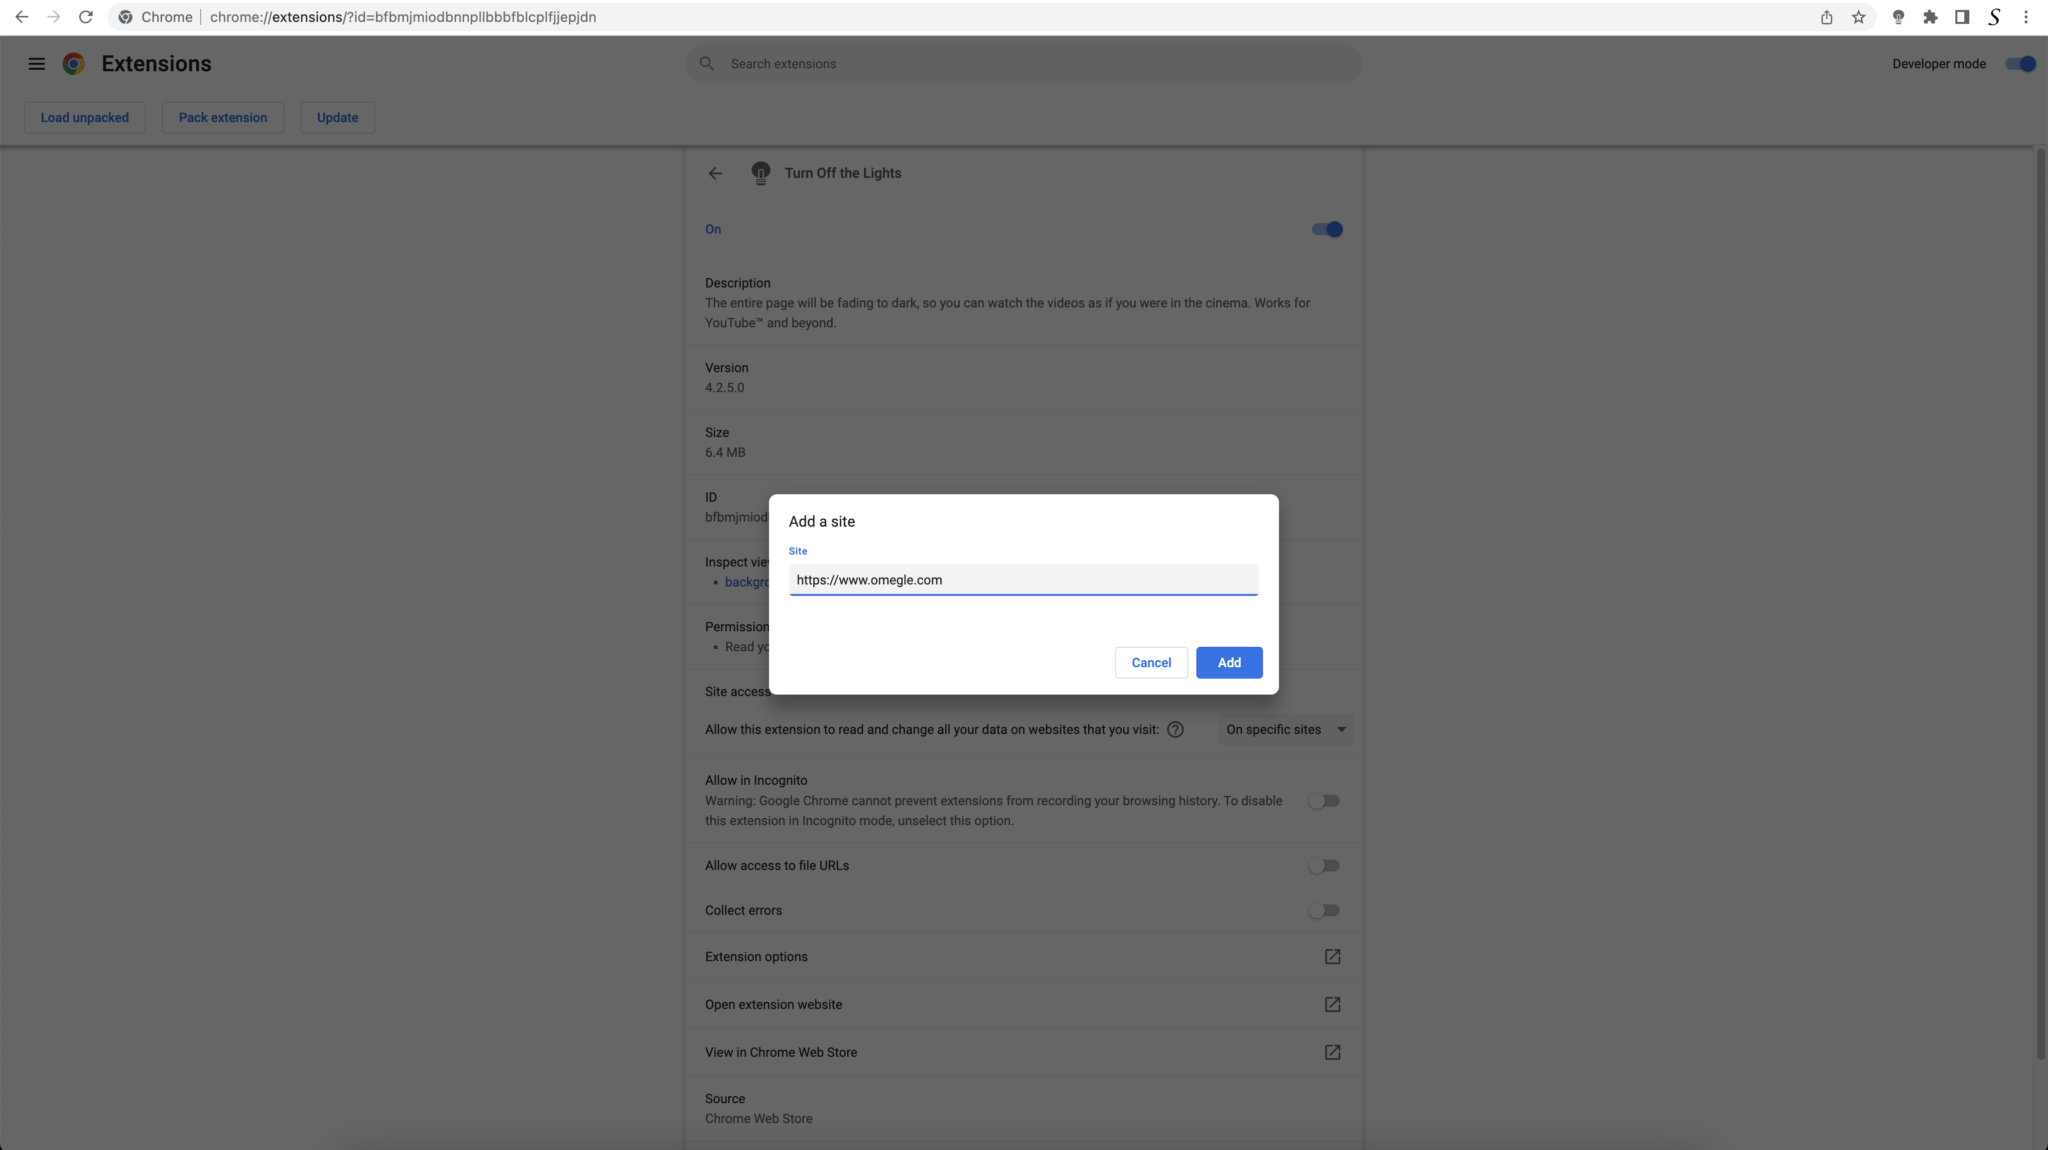Bookmark this page with the star icon
2048x1150 pixels.
pyautogui.click(x=1858, y=17)
